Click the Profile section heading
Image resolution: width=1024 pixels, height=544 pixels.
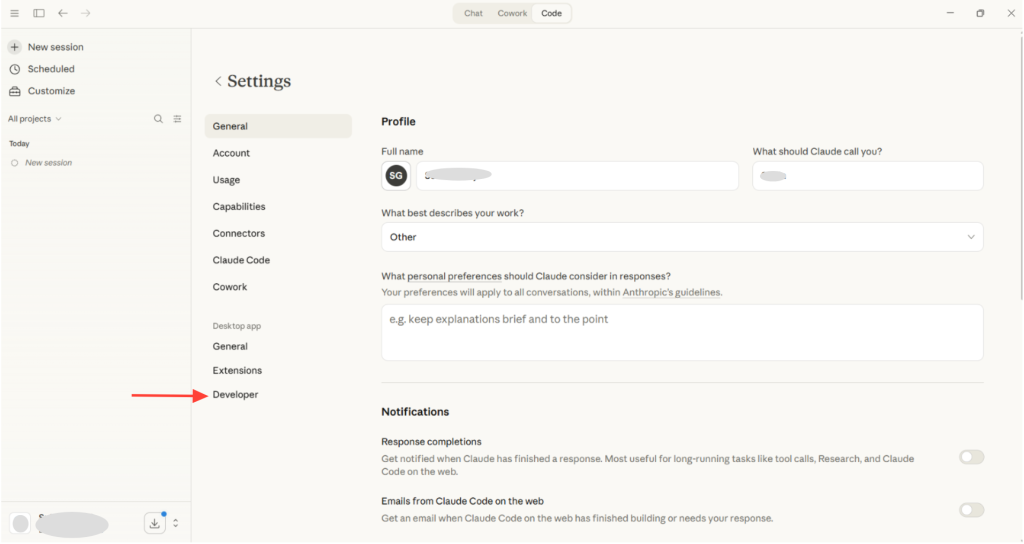(x=398, y=121)
